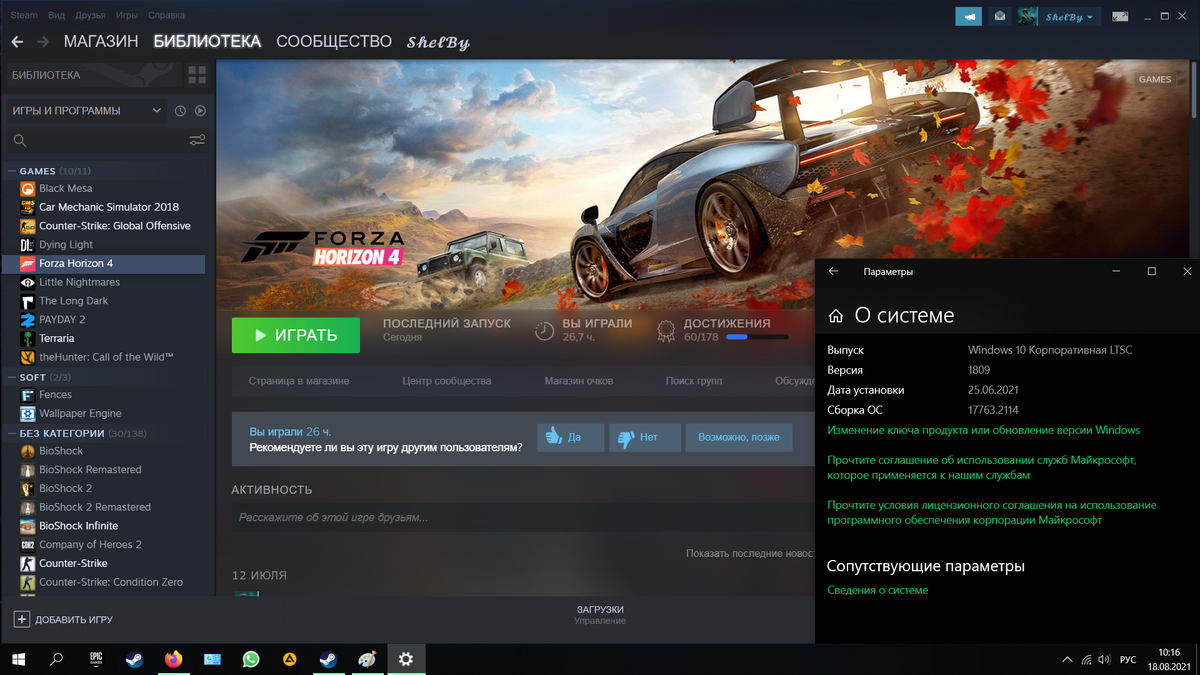The image size is (1200, 675).
Task: Show hidden icons tray chevron
Action: coord(1066,660)
